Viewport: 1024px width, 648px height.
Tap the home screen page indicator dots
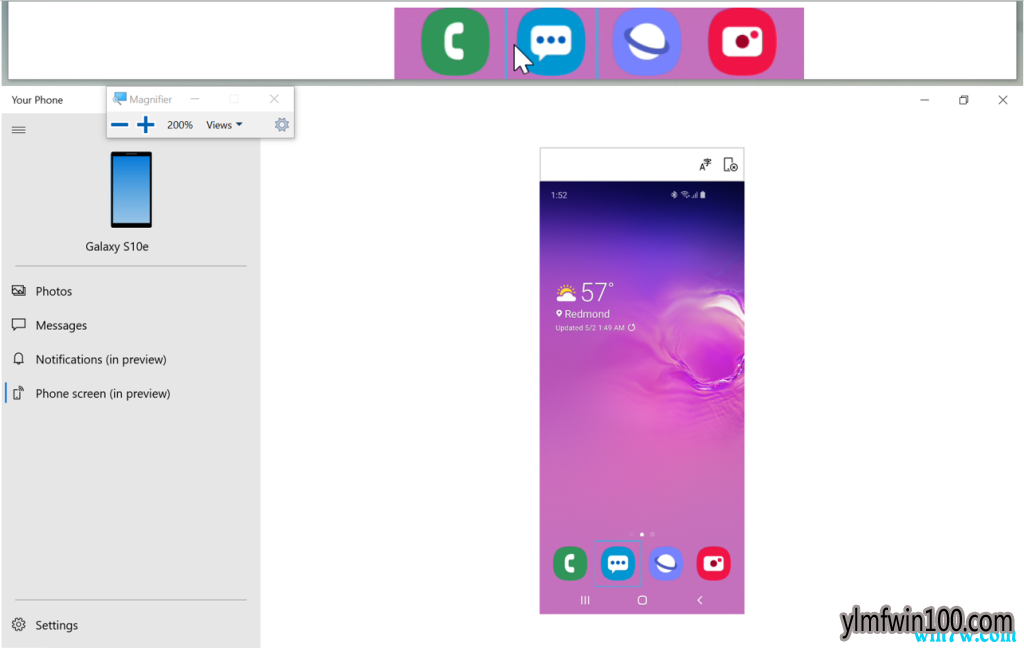642,534
